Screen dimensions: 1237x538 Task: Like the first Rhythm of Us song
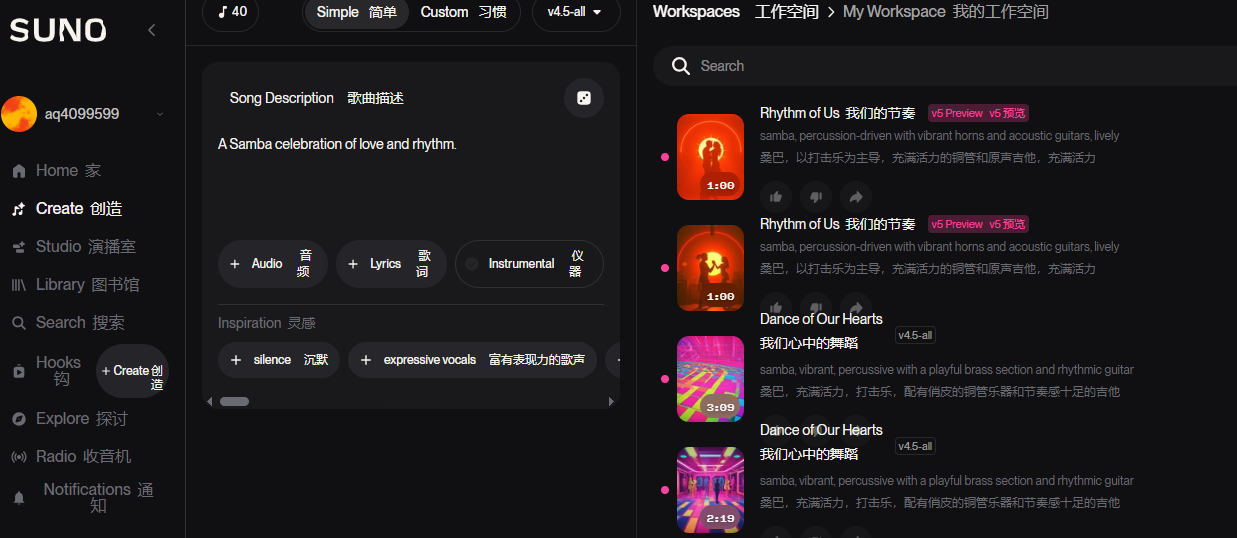coord(776,197)
